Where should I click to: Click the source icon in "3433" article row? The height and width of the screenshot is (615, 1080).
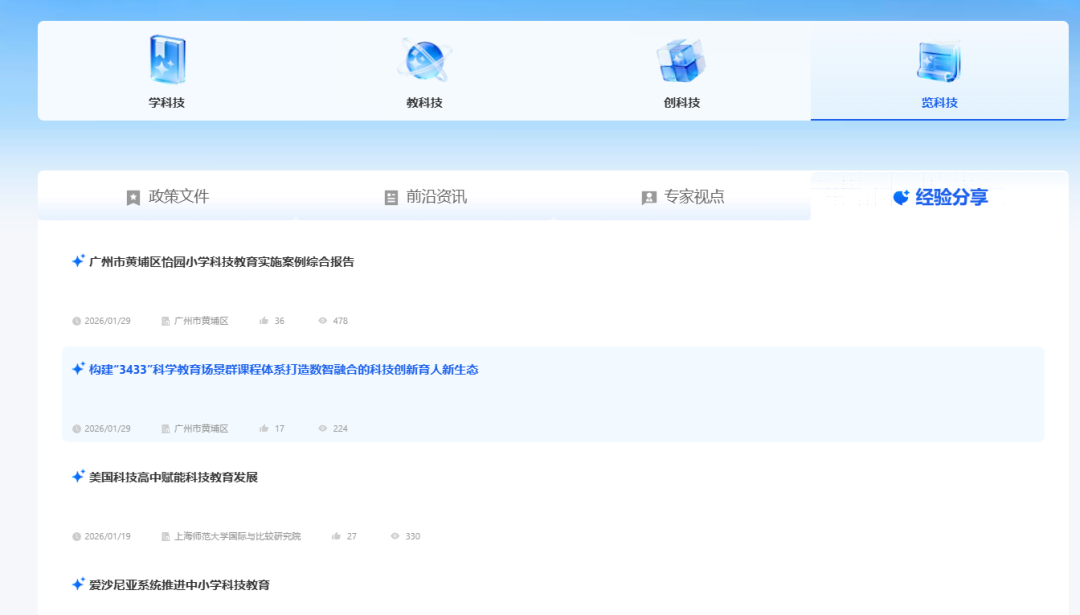tap(165, 428)
